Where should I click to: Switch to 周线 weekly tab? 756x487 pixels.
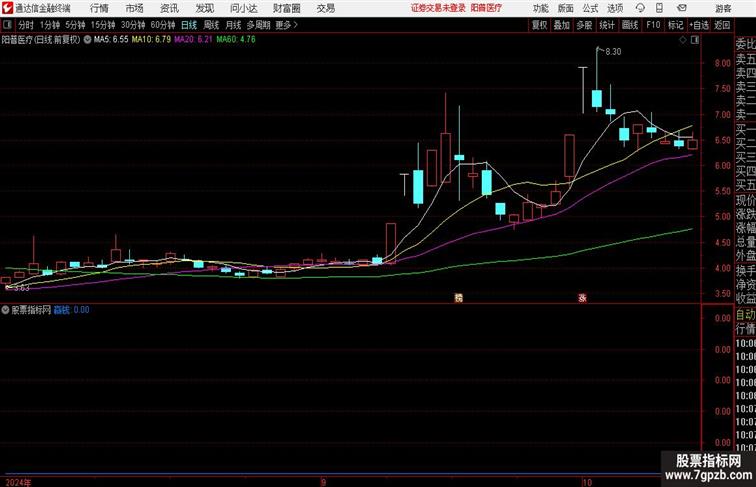pos(211,25)
